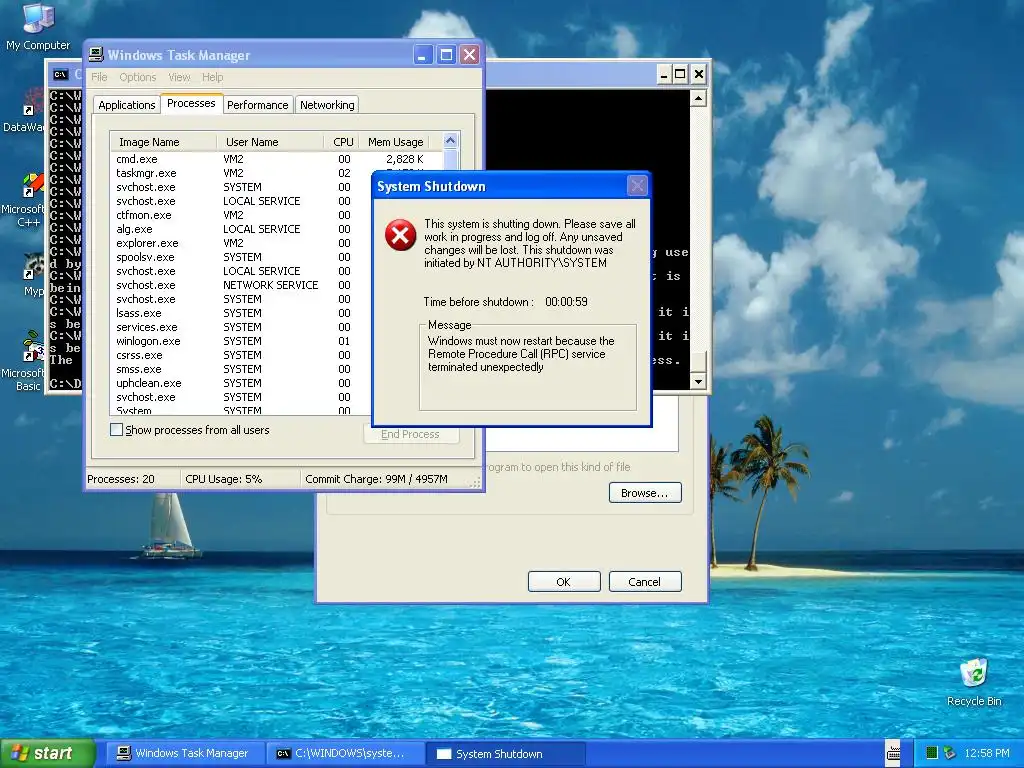
Task: Click OK in the Open With dialog
Action: click(564, 582)
